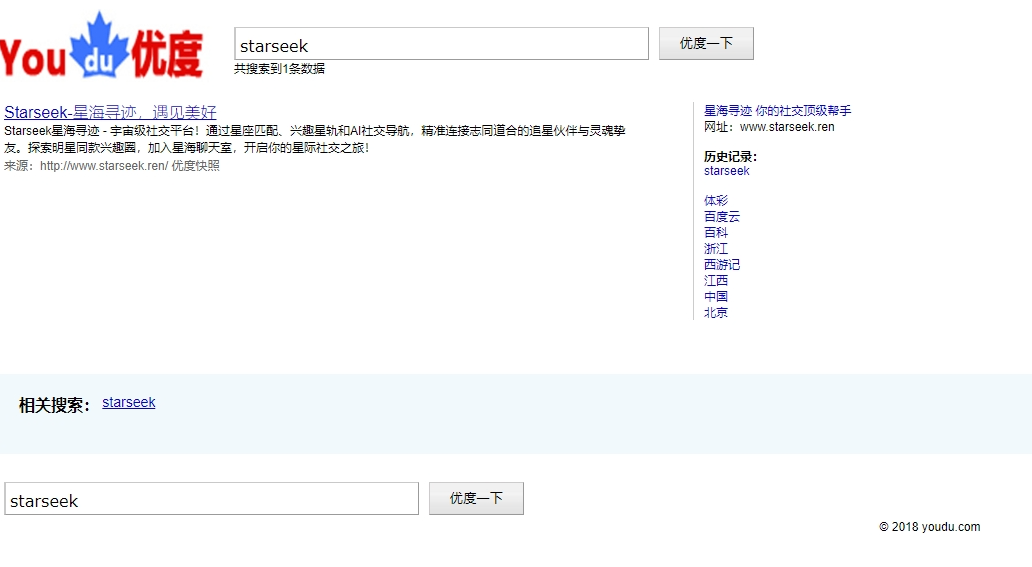
Task: Focus the bottom search box containing starseek
Action: tap(211, 499)
